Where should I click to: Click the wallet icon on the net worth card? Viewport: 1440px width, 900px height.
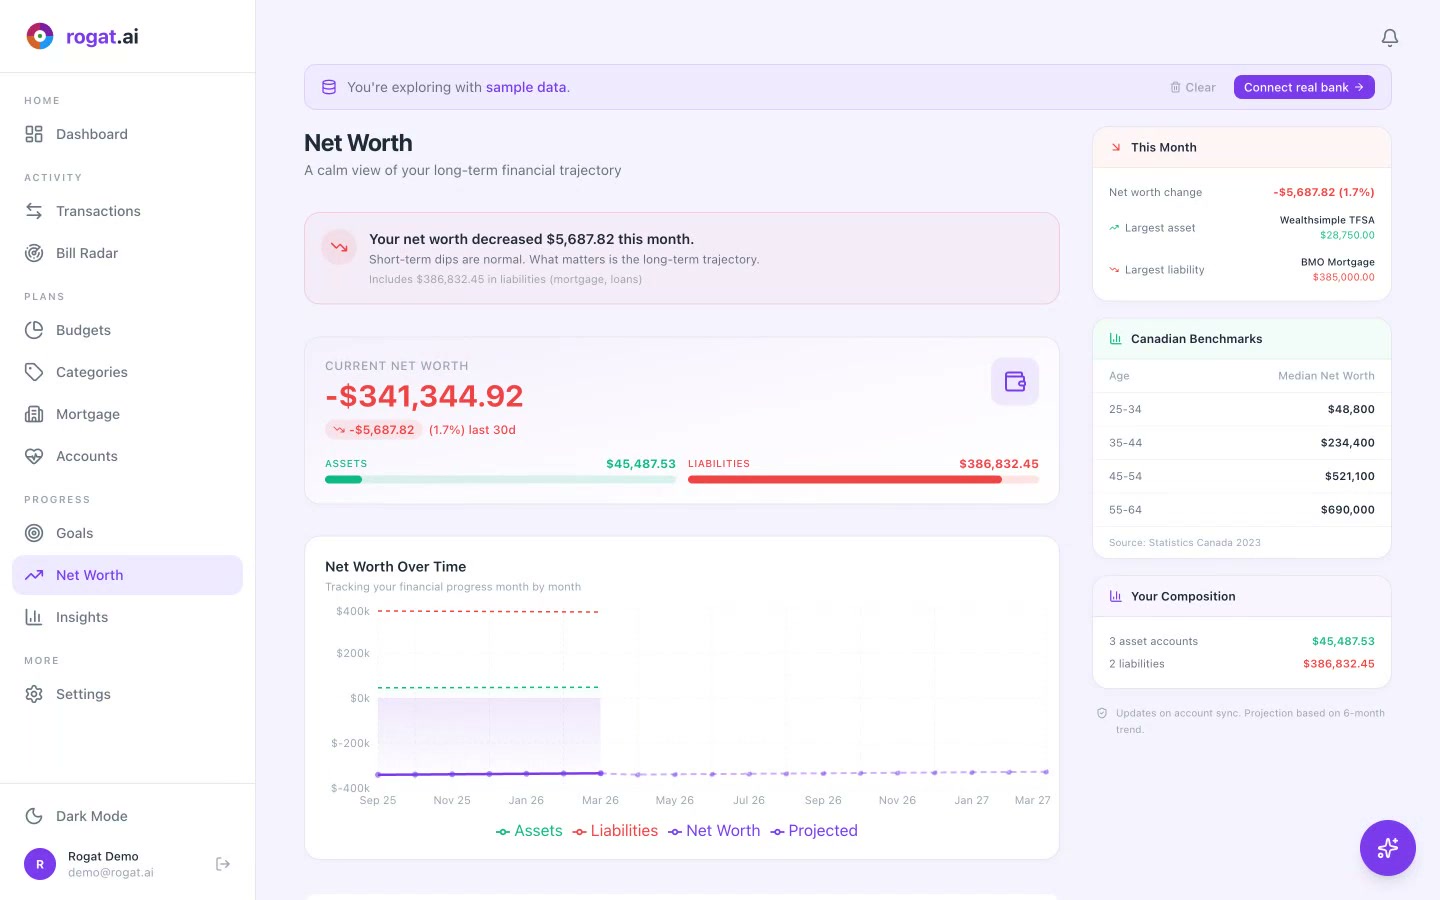[x=1015, y=381]
